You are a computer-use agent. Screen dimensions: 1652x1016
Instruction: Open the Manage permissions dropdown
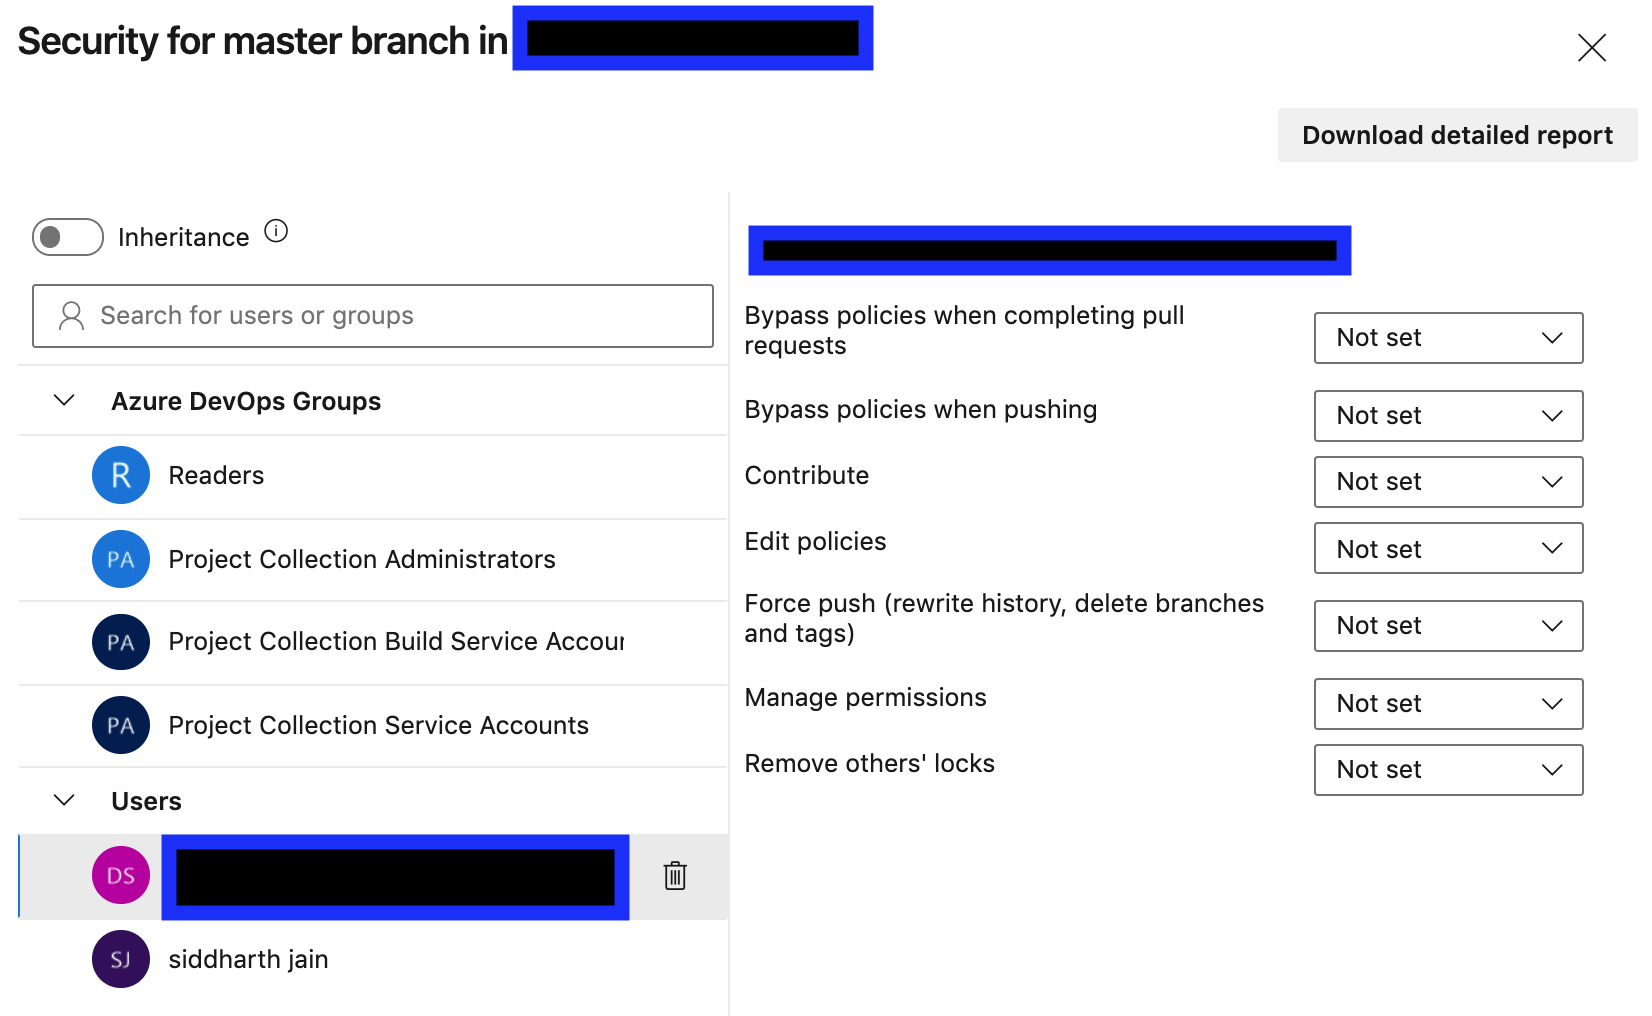(x=1447, y=704)
